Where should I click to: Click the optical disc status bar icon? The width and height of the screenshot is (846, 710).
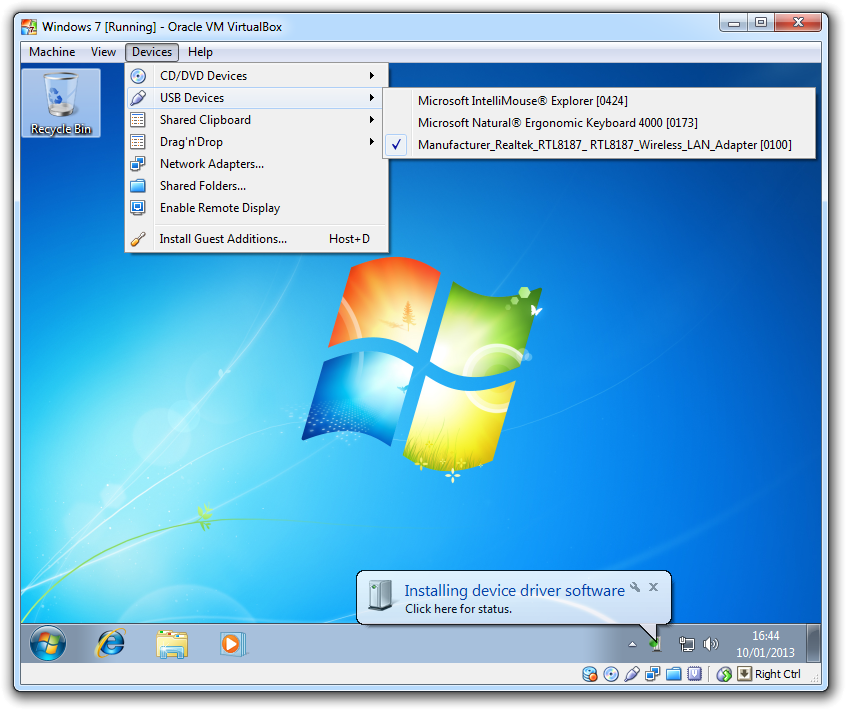pyautogui.click(x=611, y=674)
